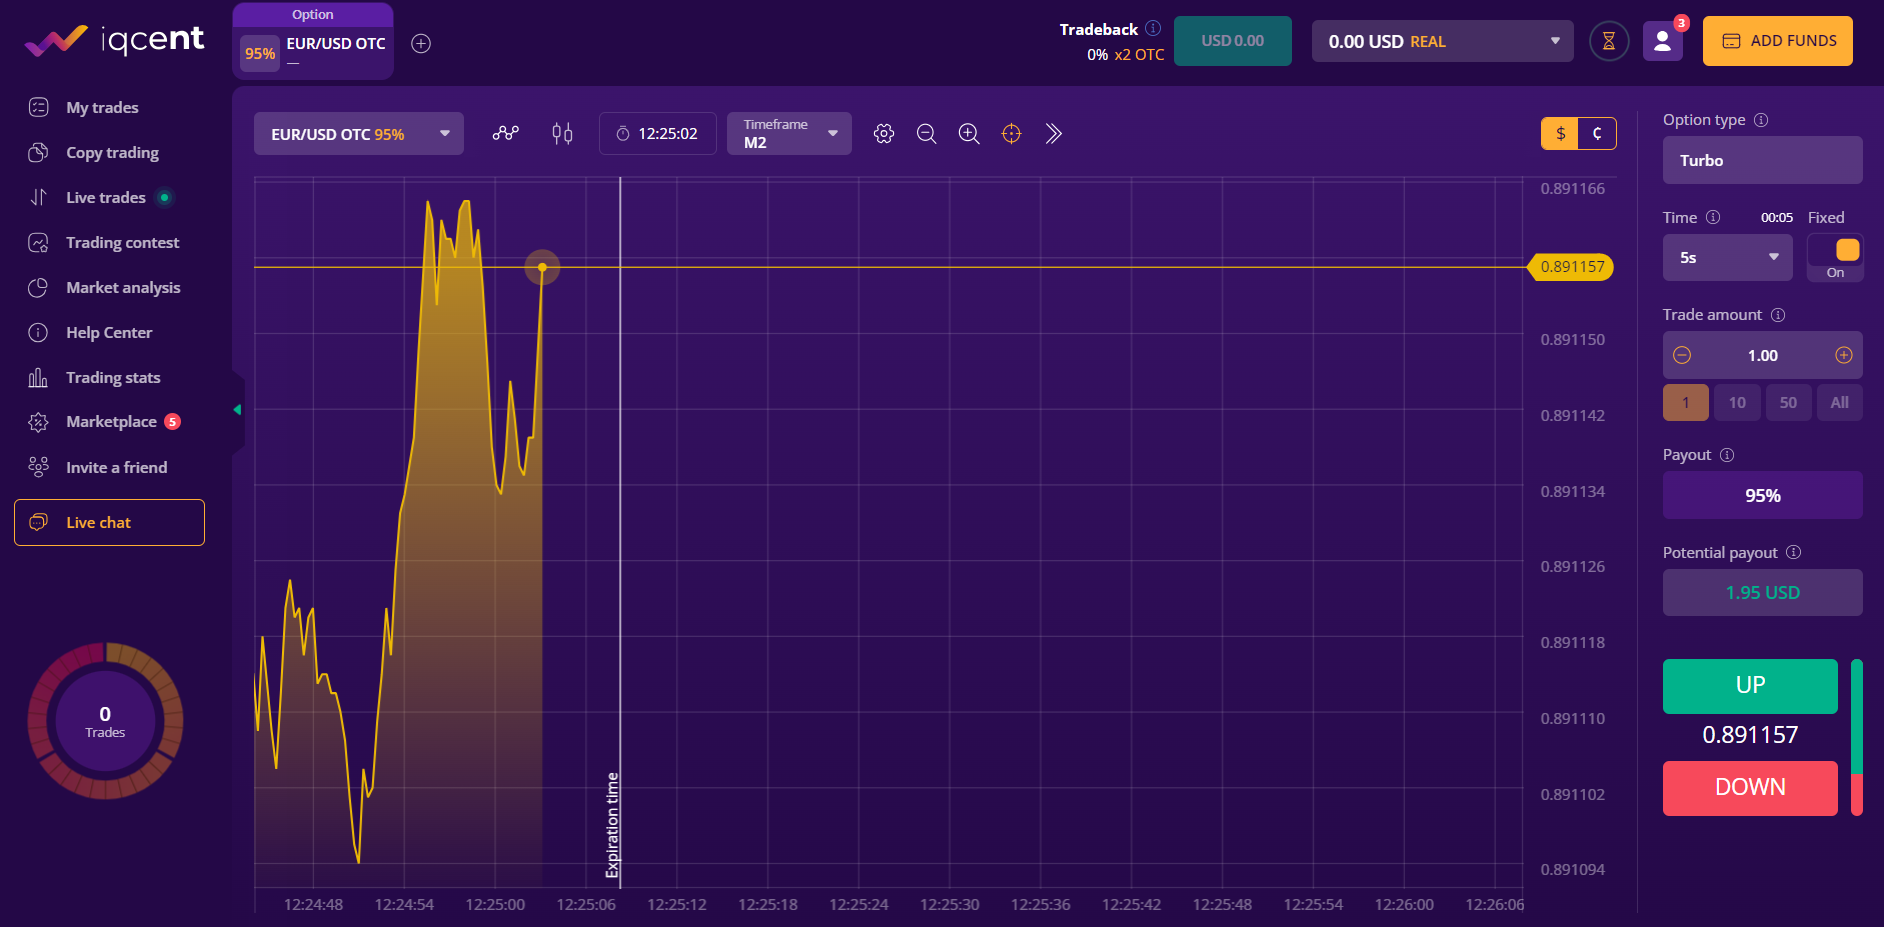Click the Trade amount input field

click(1762, 356)
